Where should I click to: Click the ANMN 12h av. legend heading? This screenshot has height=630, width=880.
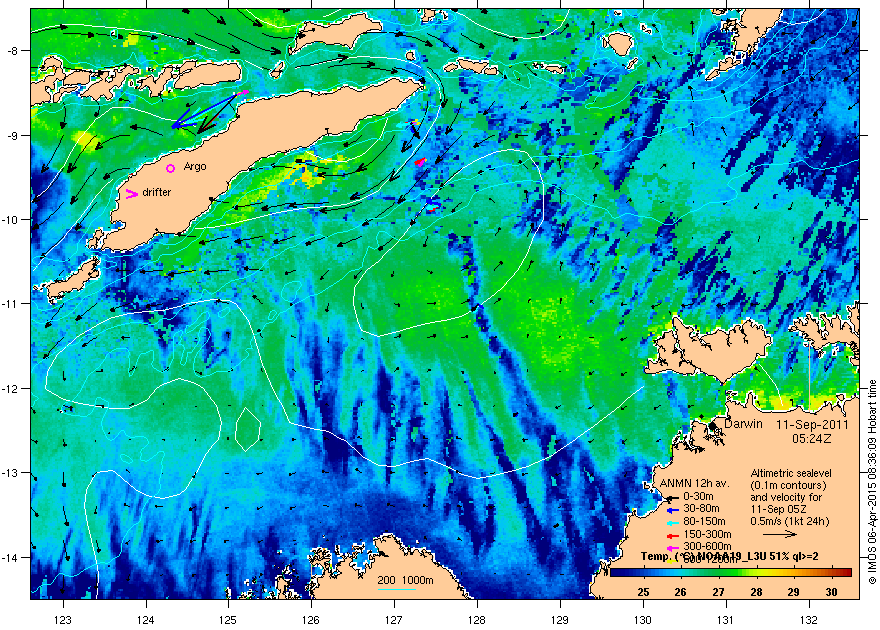(694, 483)
